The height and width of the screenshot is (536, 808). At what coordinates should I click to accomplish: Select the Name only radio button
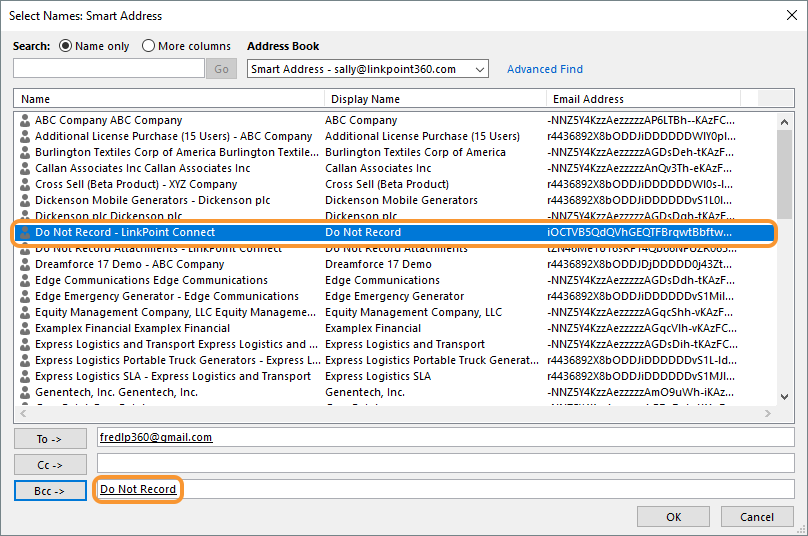click(65, 46)
